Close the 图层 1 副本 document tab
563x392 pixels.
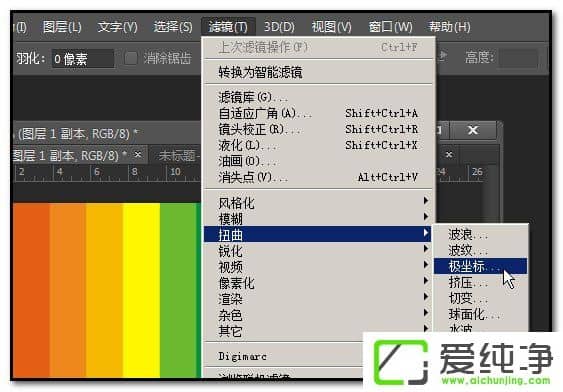(x=138, y=155)
